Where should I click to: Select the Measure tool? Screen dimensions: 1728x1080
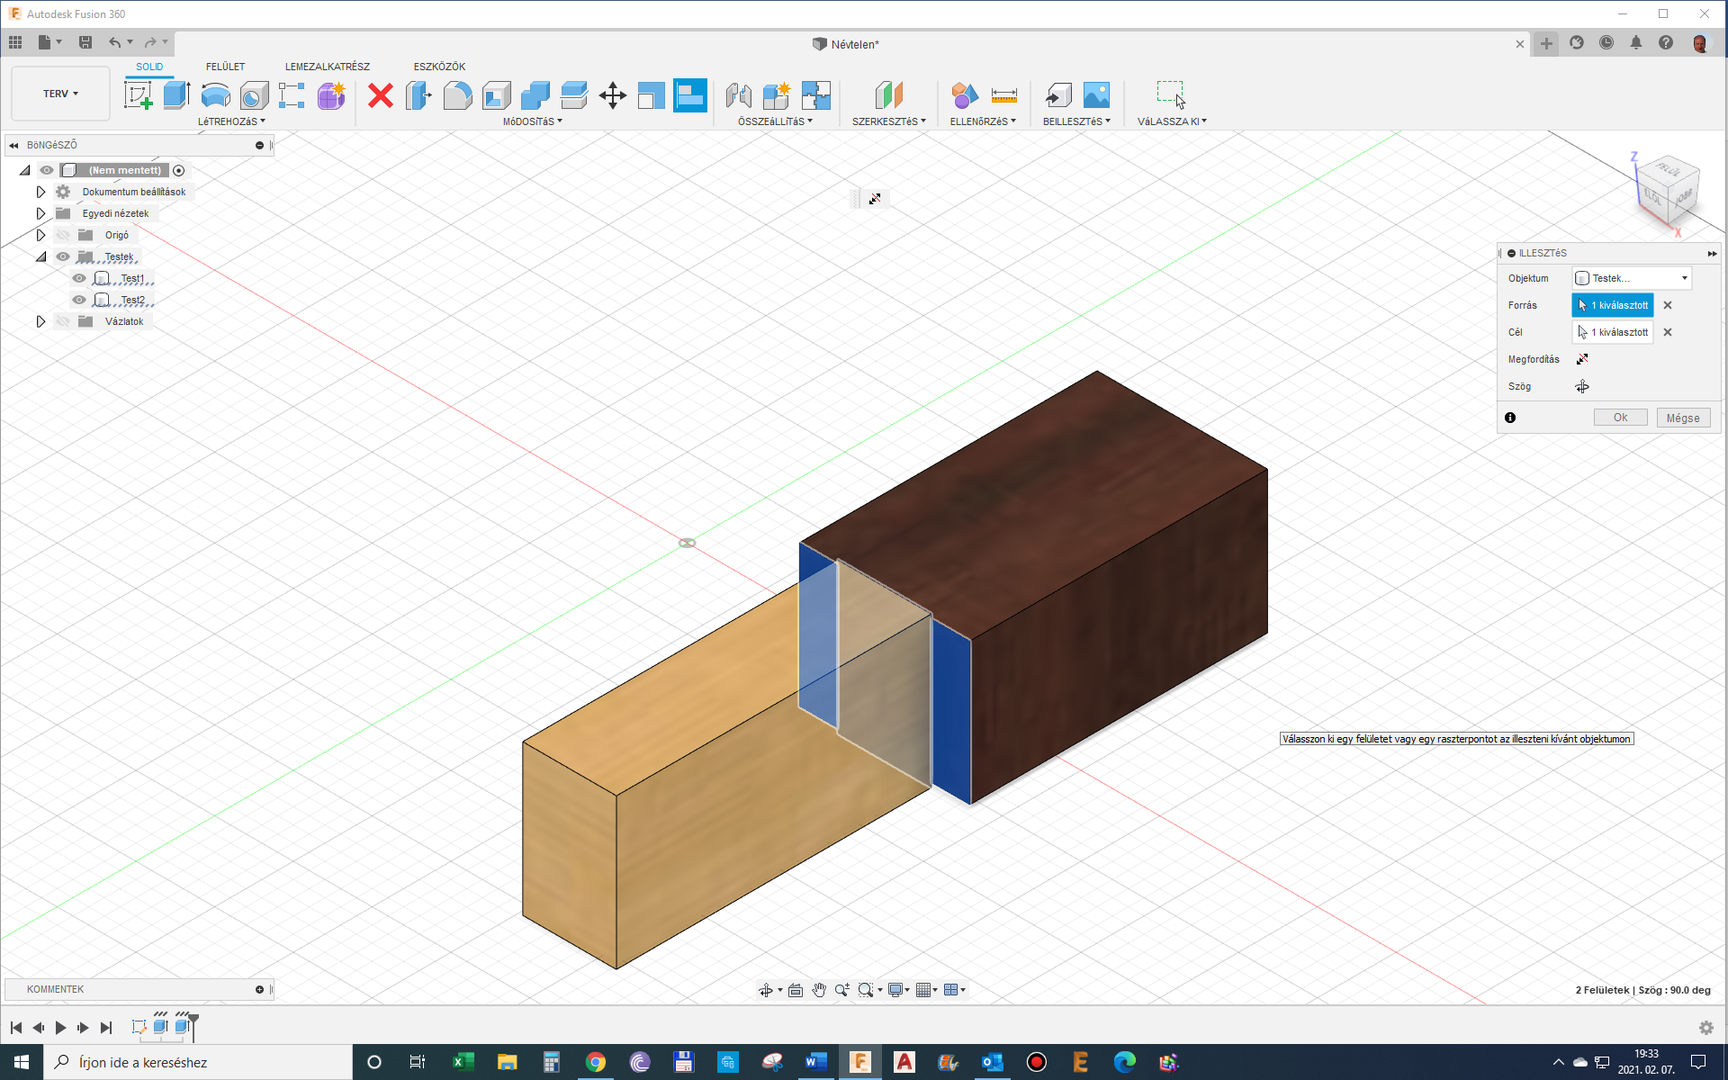point(1004,95)
